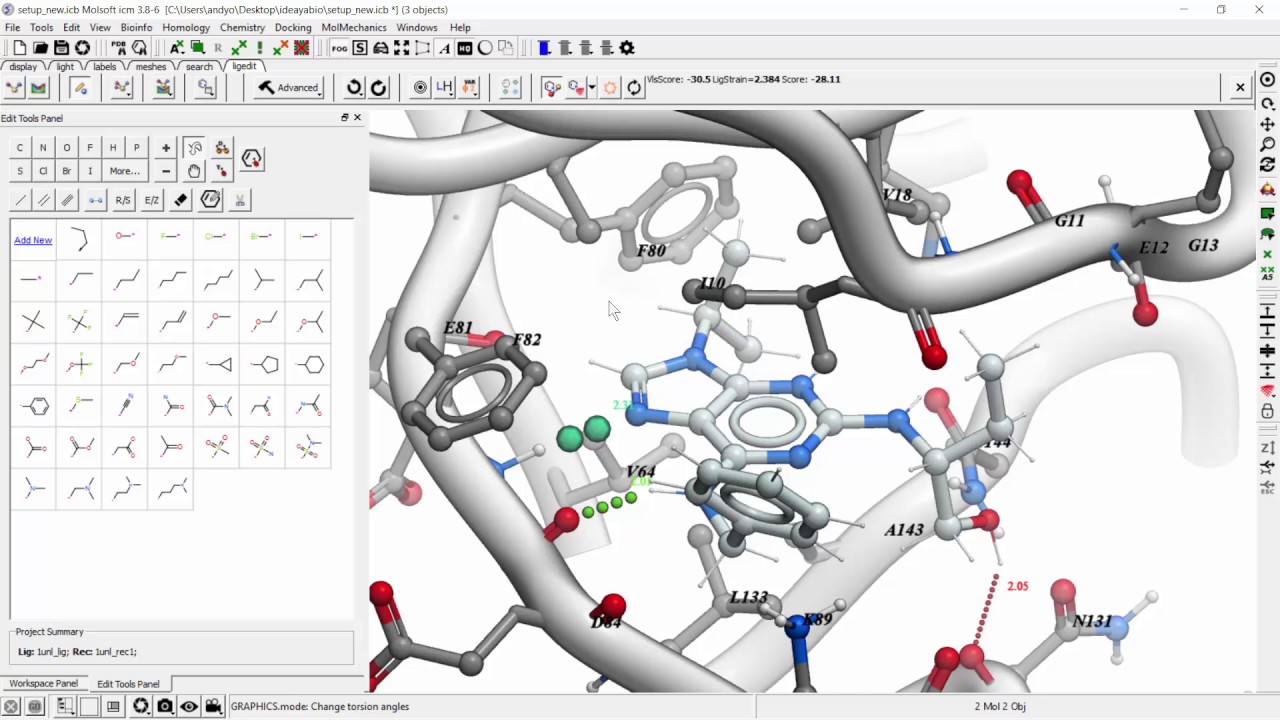Click the redo arrow in ligedit toolbar
The width and height of the screenshot is (1280, 720).
378,88
